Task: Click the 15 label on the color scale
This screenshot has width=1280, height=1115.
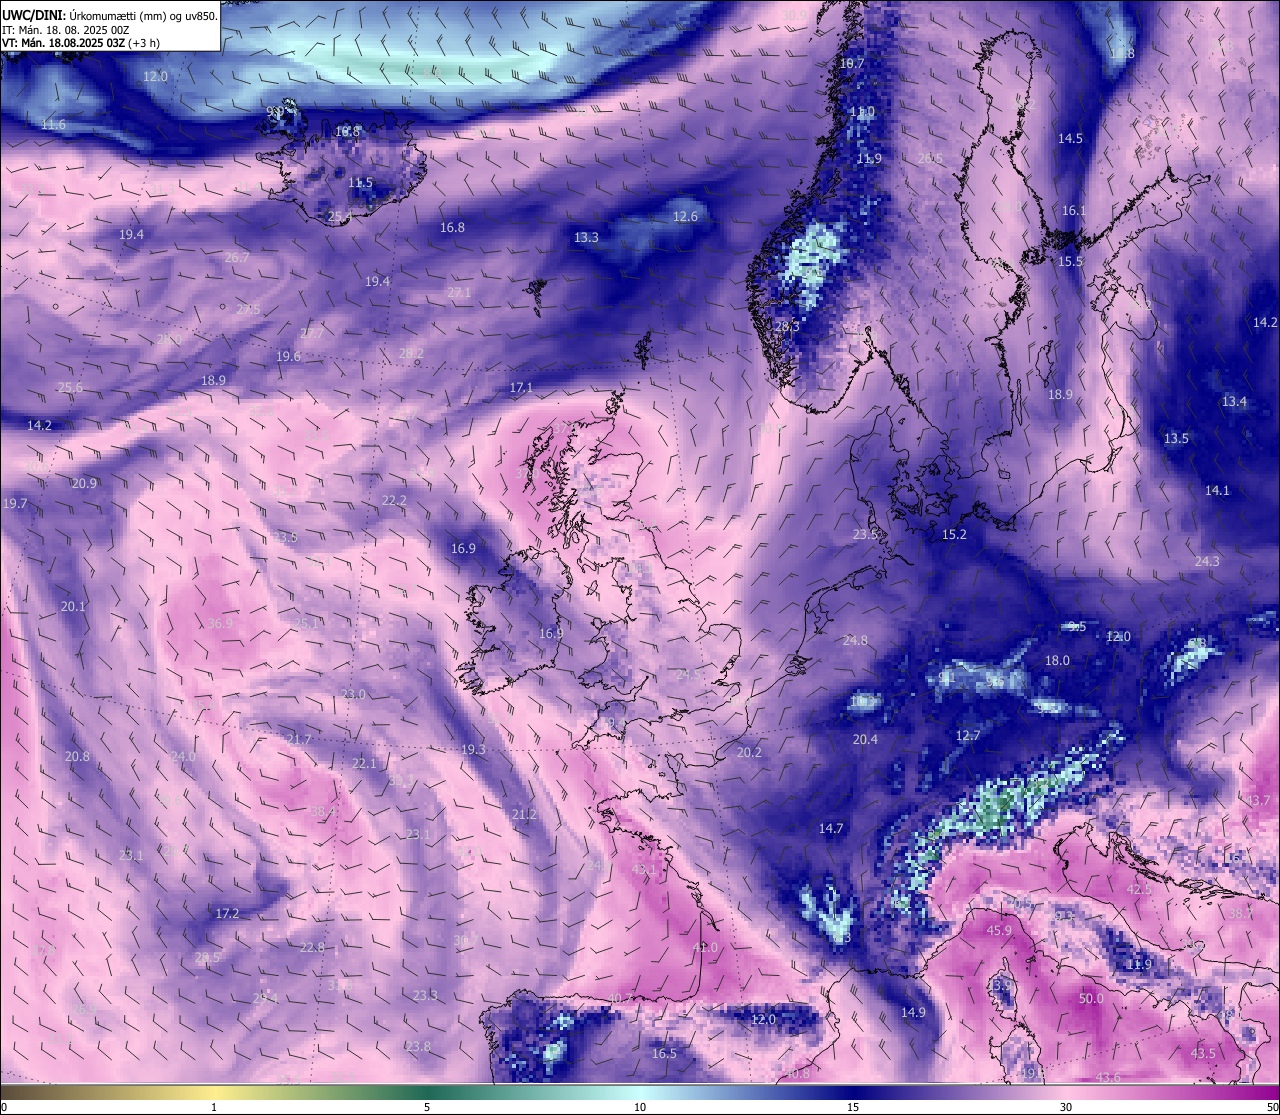Action: (x=853, y=1107)
